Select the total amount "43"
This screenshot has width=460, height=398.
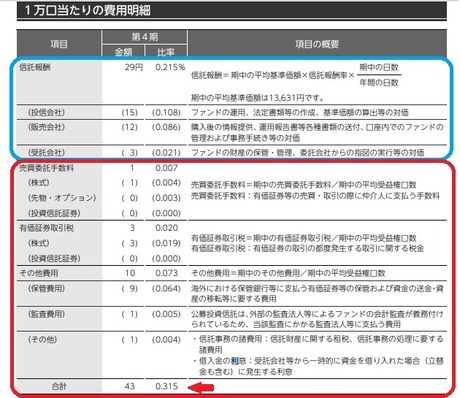tap(130, 387)
